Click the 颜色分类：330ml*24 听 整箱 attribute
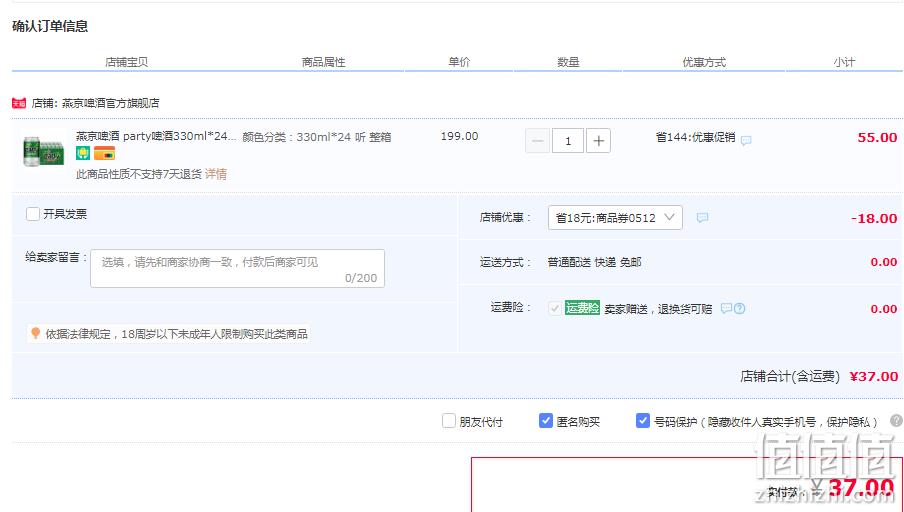This screenshot has width=904, height=512. coord(317,137)
